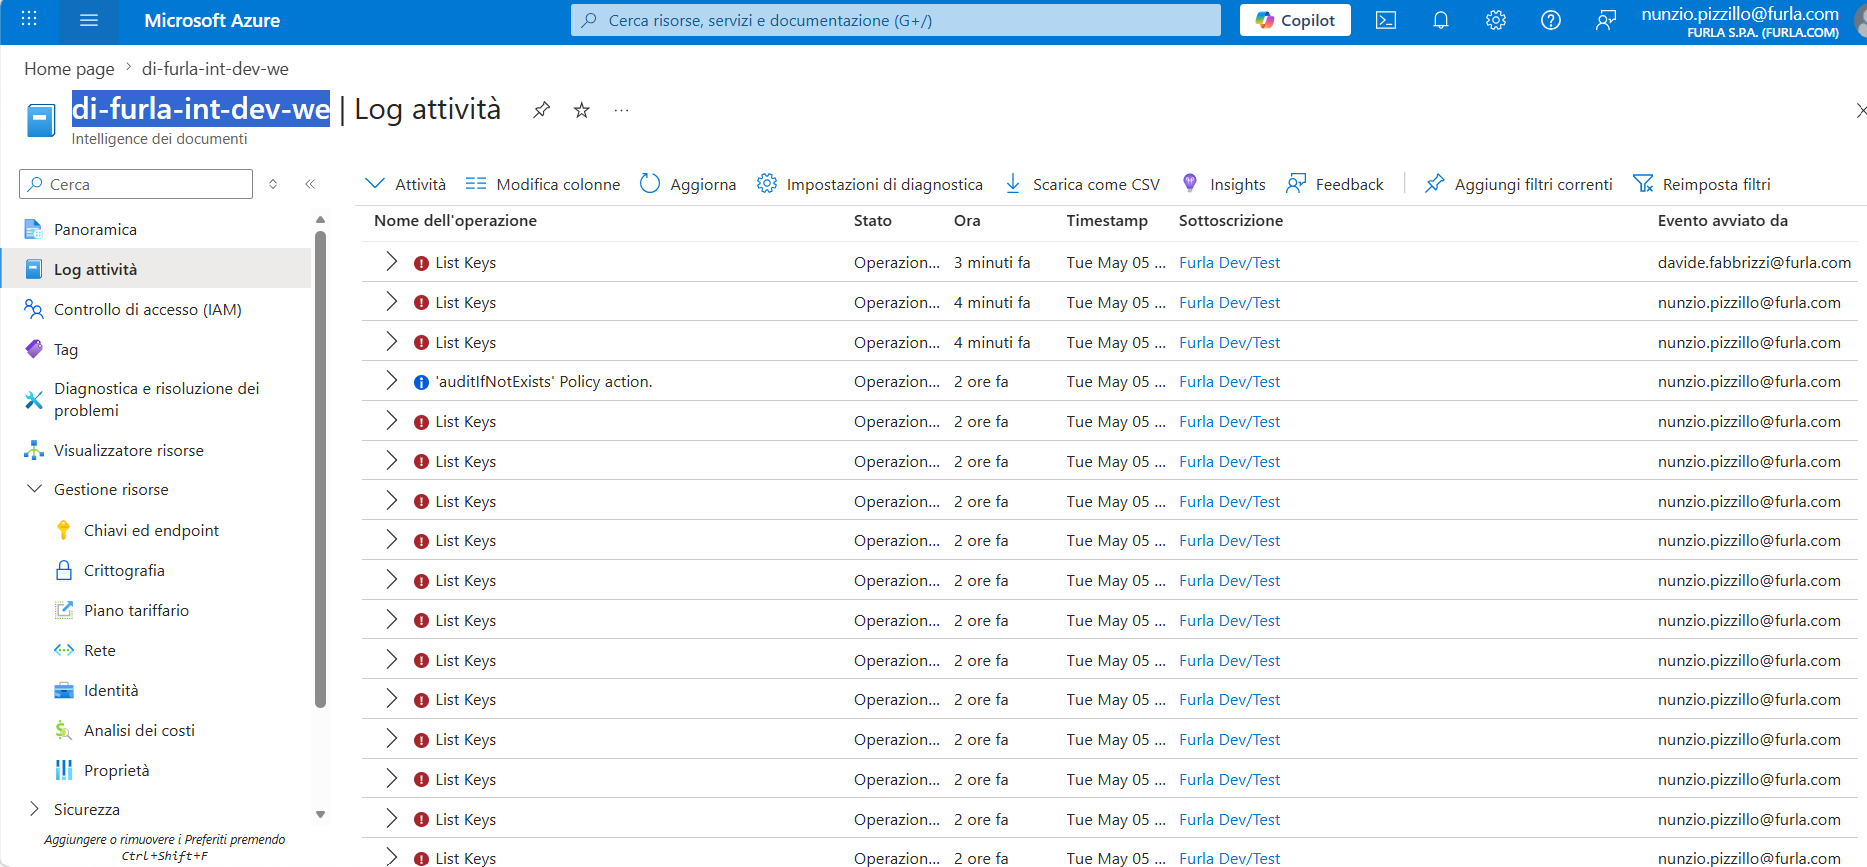Sort by Nome dell'operazione column header
Image resolution: width=1867 pixels, height=867 pixels.
(x=455, y=220)
